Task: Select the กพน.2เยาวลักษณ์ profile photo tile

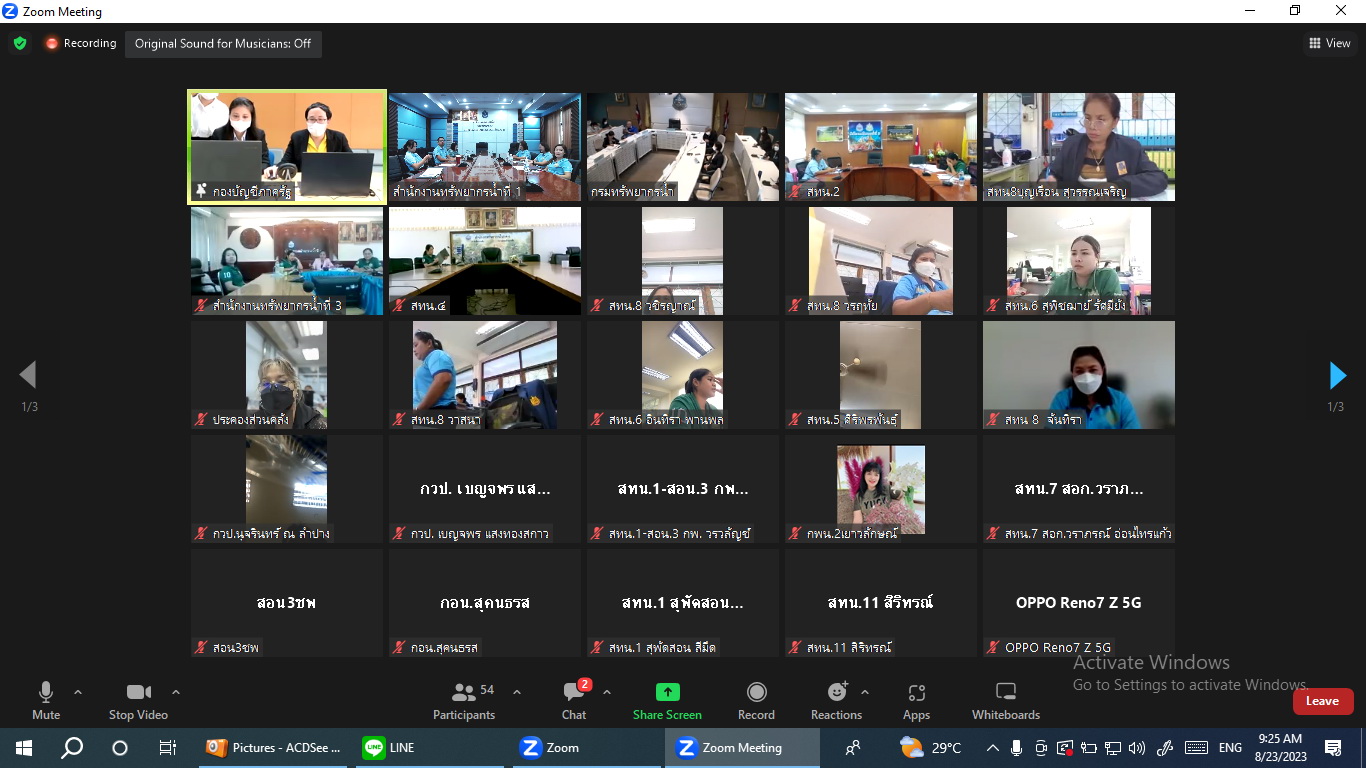Action: (881, 489)
